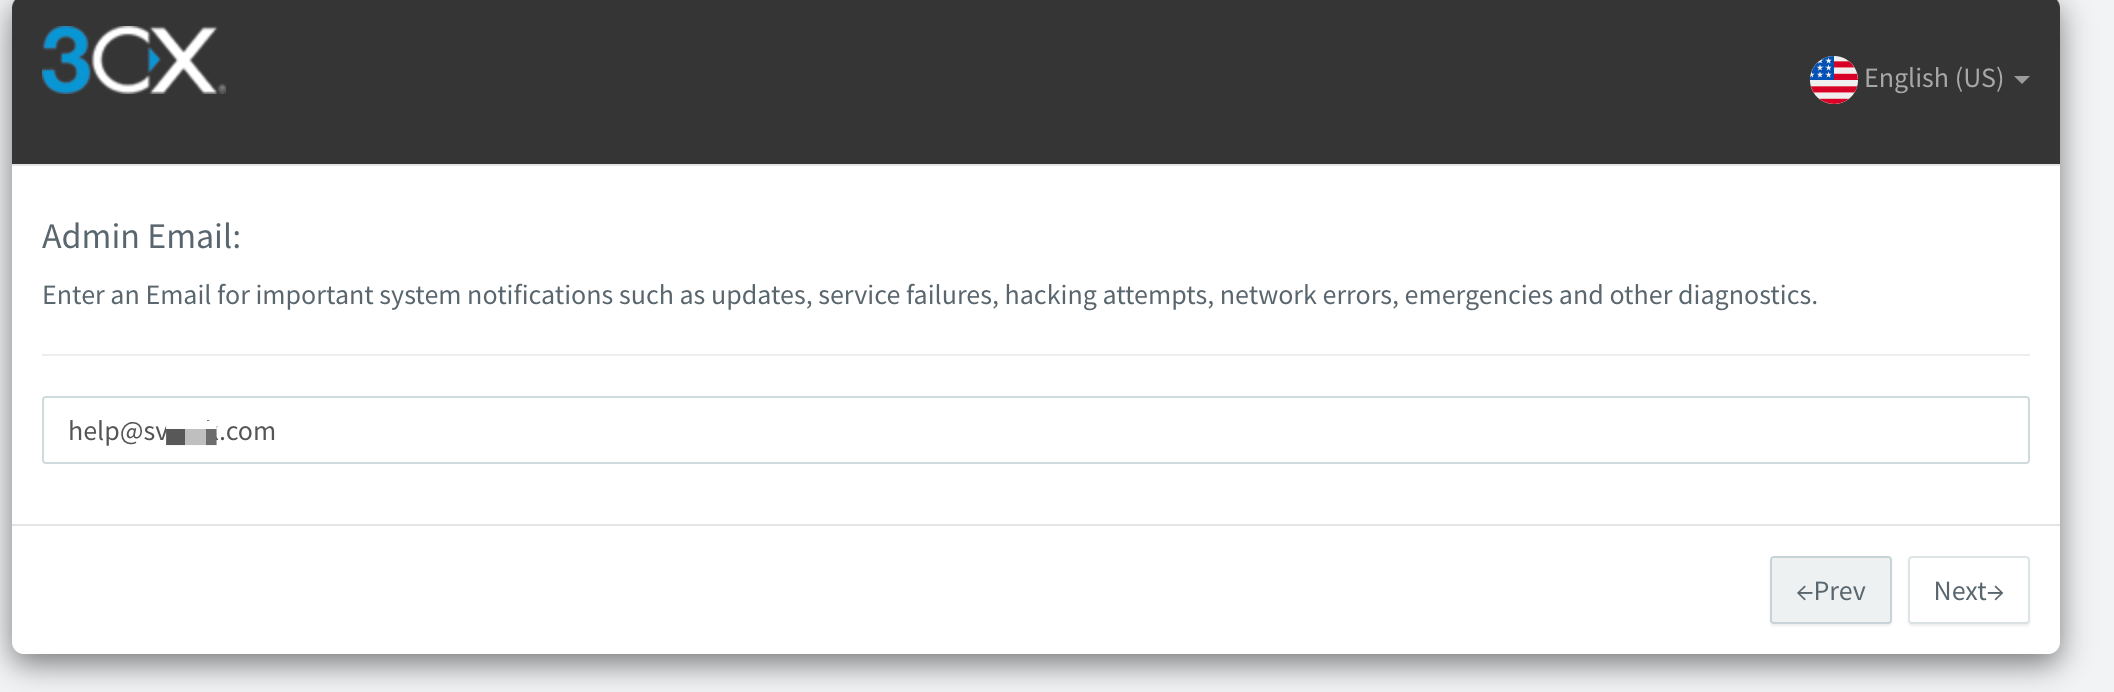This screenshot has height=692, width=2114.
Task: Click the redacted domain part of email
Action: [x=191, y=434]
